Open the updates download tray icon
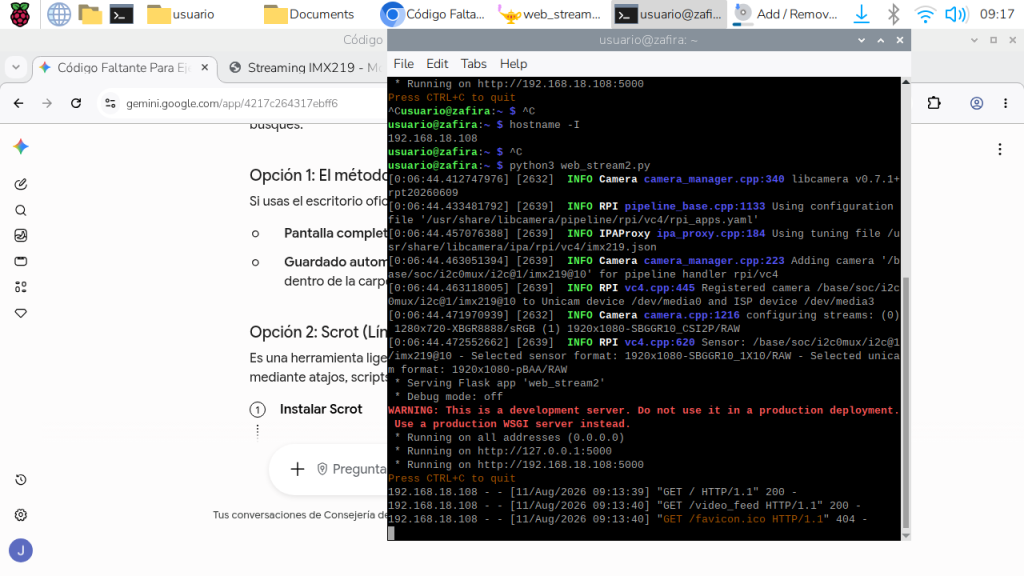This screenshot has height=576, width=1024. coord(861,14)
